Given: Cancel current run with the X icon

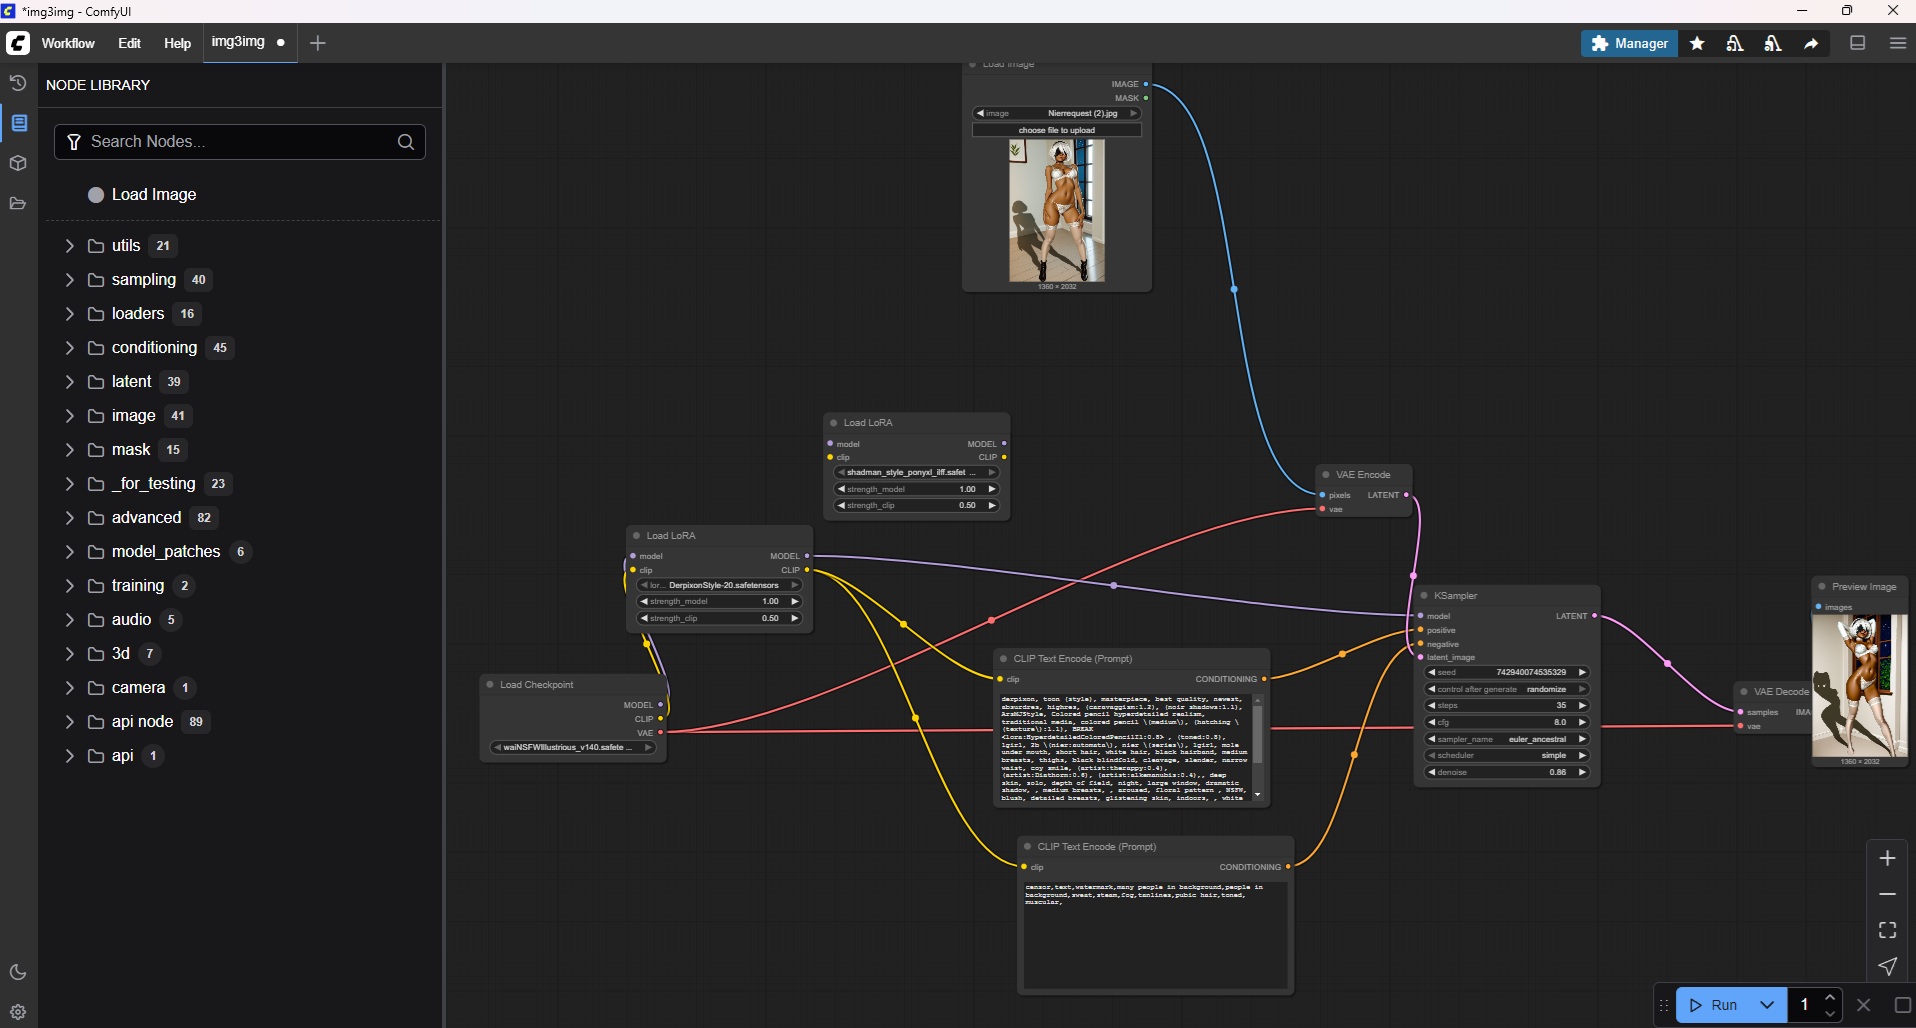Looking at the screenshot, I should pyautogui.click(x=1864, y=1005).
